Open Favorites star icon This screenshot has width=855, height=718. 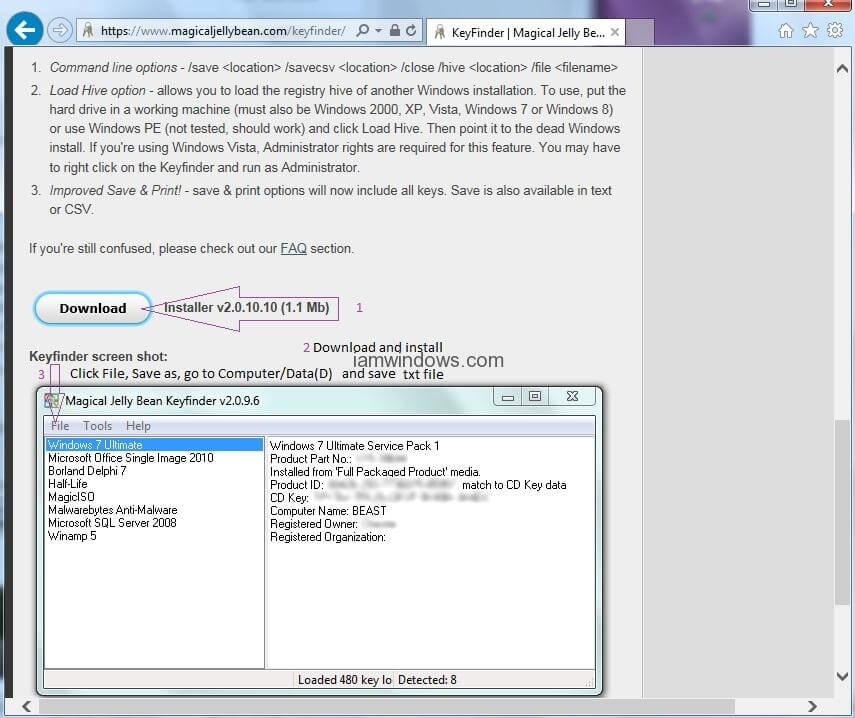coord(810,31)
